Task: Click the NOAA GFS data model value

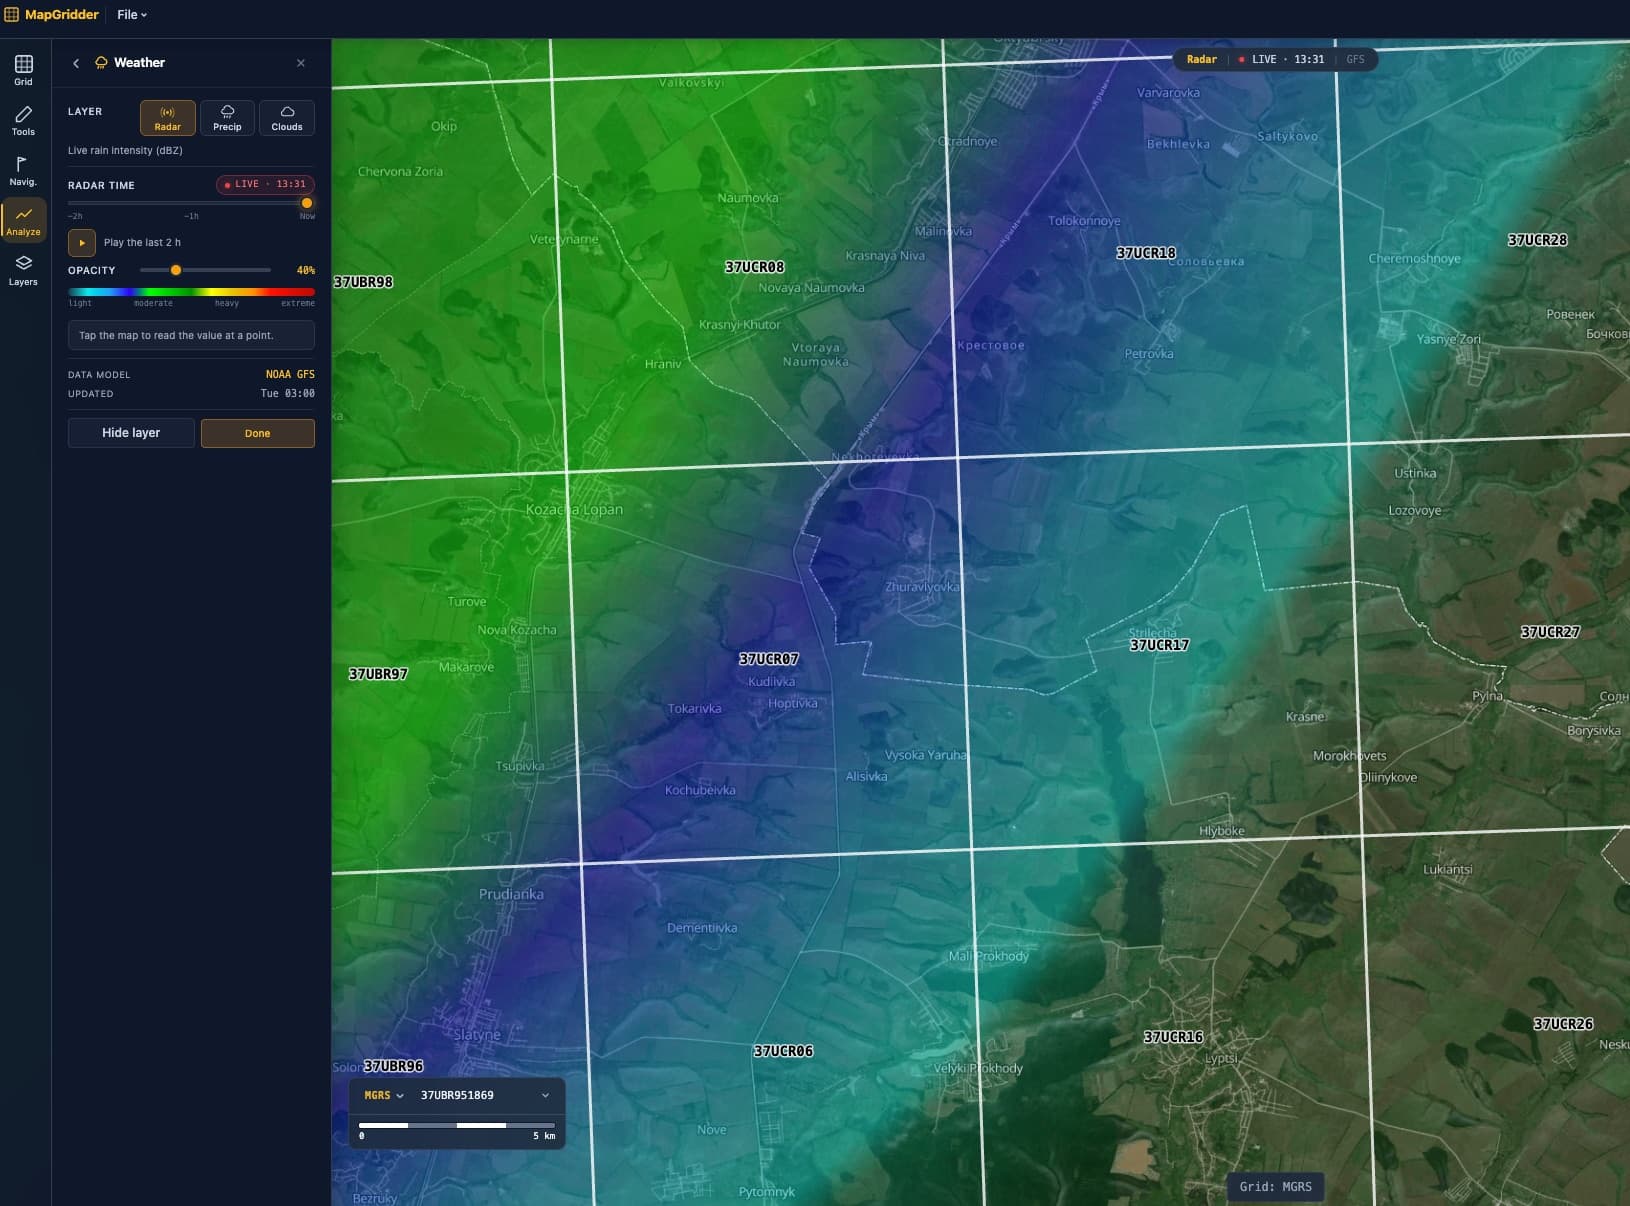Action: [x=290, y=374]
